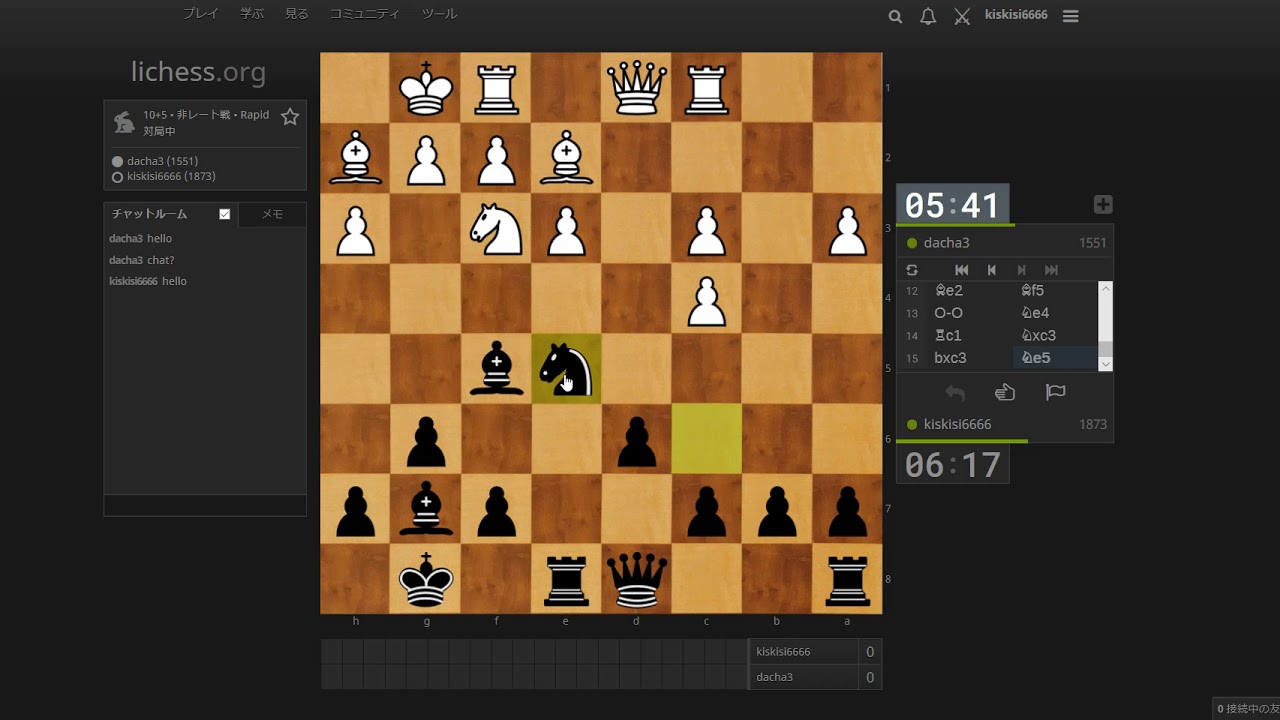Jump to last move

coord(1051,270)
